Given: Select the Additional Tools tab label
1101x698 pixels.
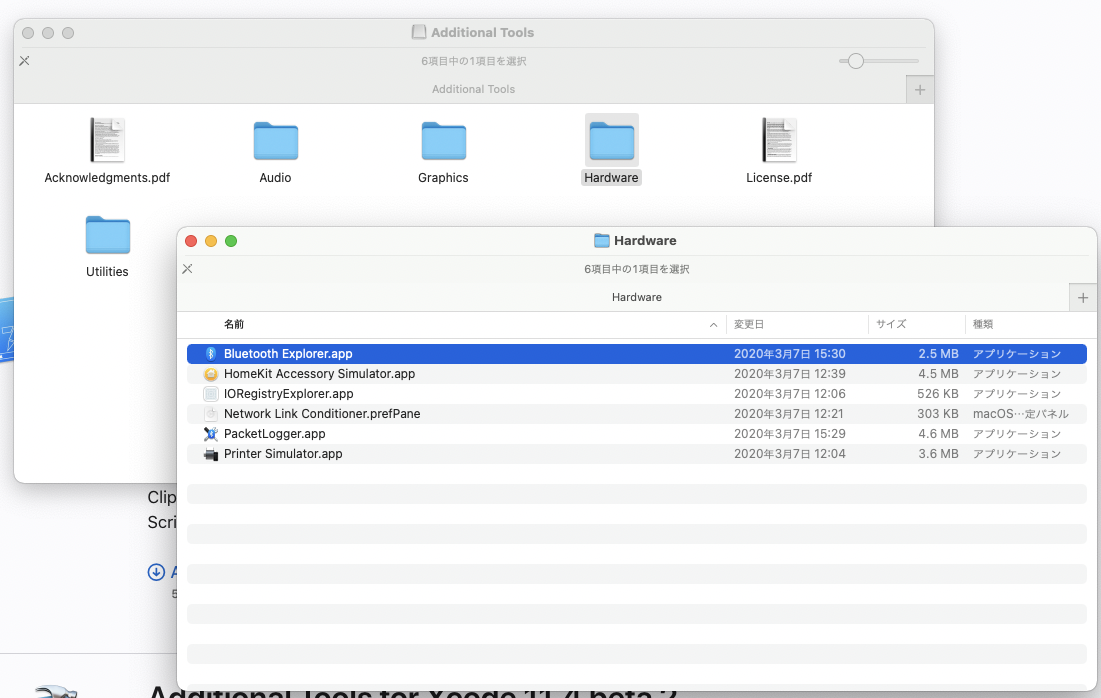Looking at the screenshot, I should (x=473, y=90).
